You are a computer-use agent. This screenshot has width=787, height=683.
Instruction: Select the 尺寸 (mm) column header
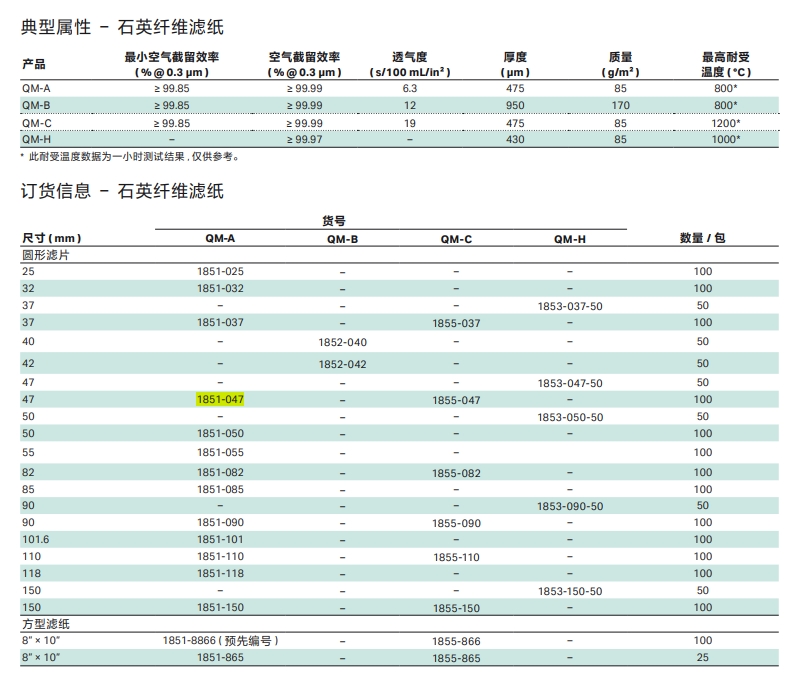tap(51, 238)
